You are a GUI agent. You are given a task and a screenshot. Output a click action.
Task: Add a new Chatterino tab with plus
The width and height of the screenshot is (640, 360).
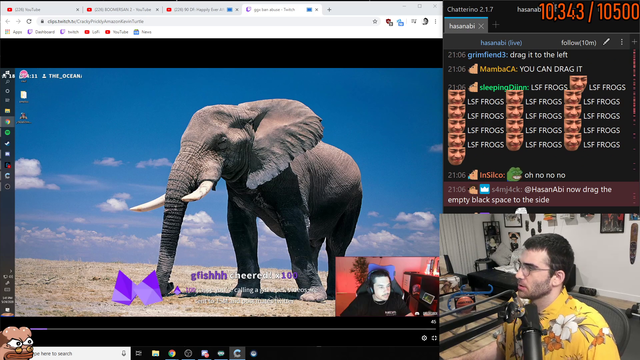(496, 25)
